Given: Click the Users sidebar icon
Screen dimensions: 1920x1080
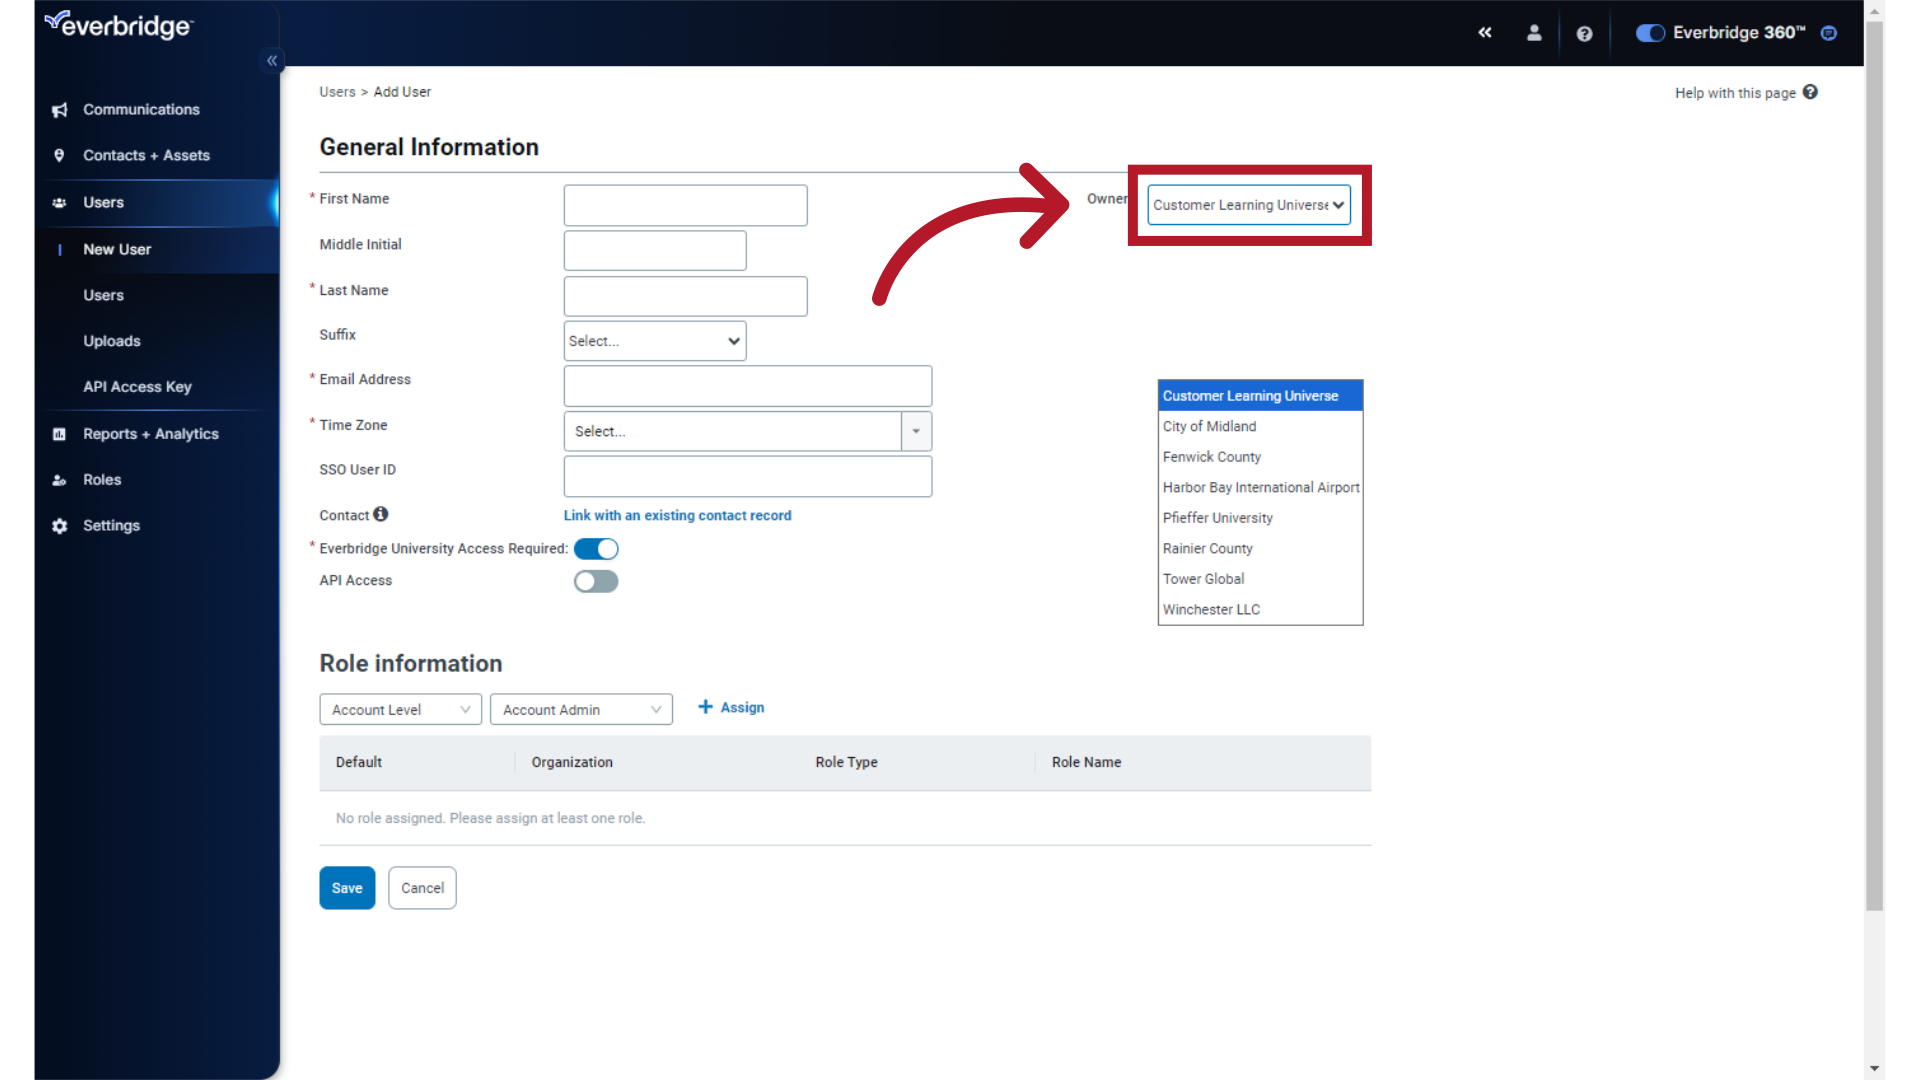Looking at the screenshot, I should pos(58,202).
